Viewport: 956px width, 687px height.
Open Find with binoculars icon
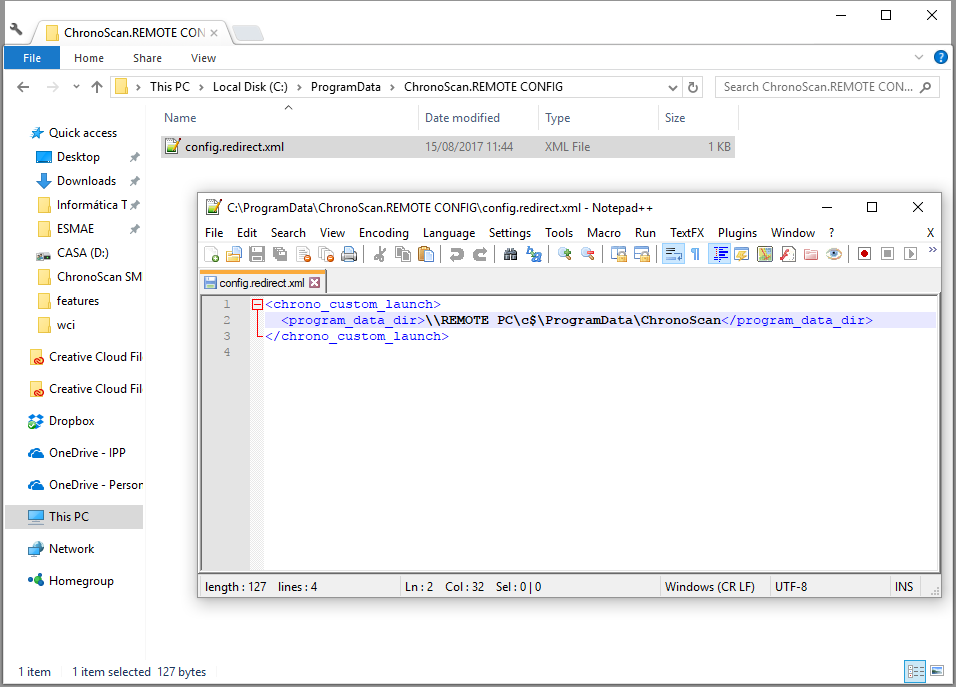click(x=510, y=254)
